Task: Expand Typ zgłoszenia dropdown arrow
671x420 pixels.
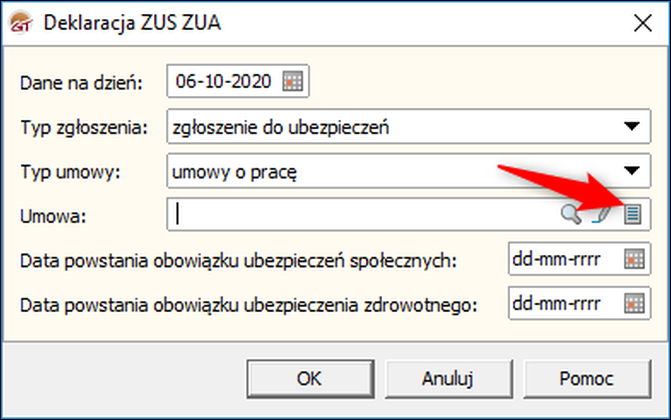Action: [632, 126]
